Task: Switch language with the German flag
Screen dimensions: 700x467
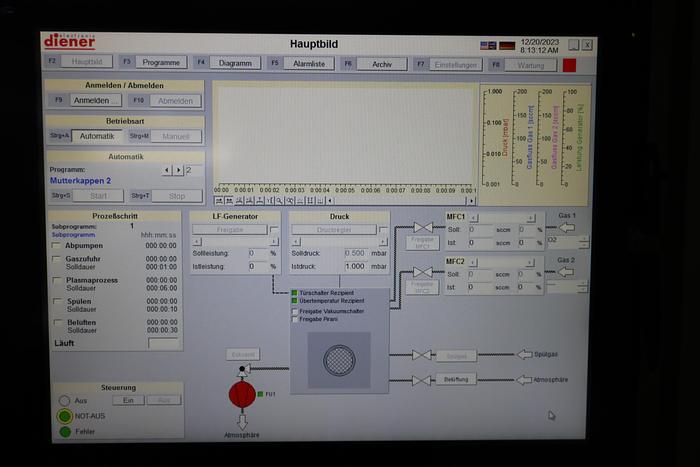Action: coord(507,45)
